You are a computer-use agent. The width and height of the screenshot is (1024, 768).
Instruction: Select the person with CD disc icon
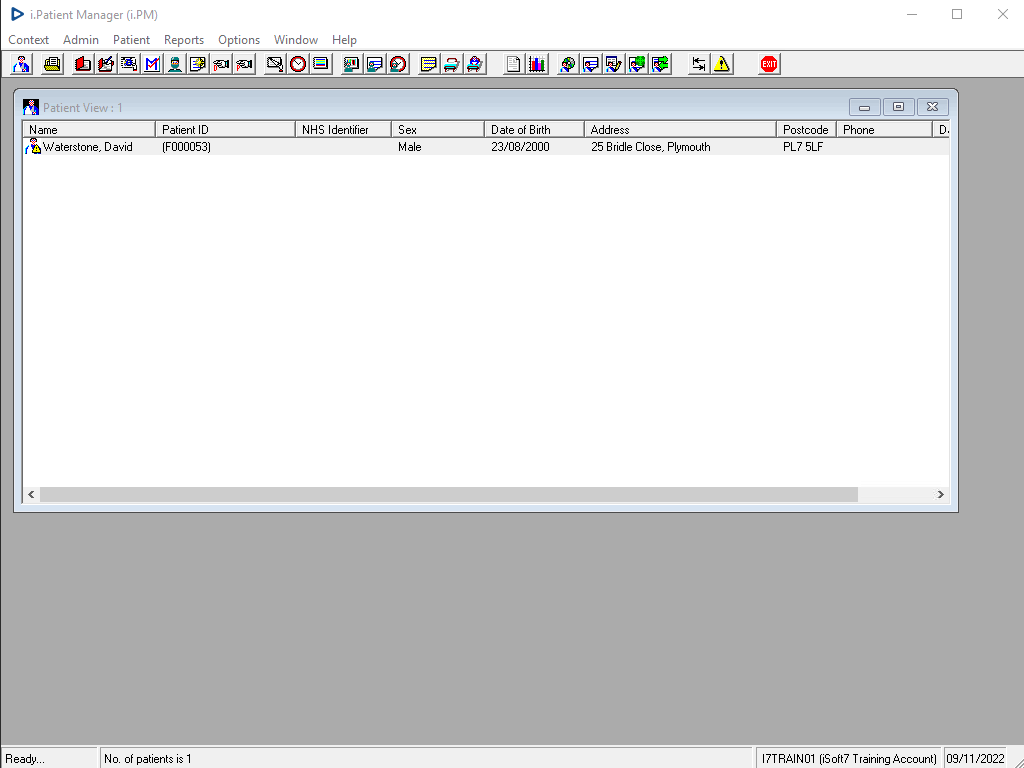(568, 64)
